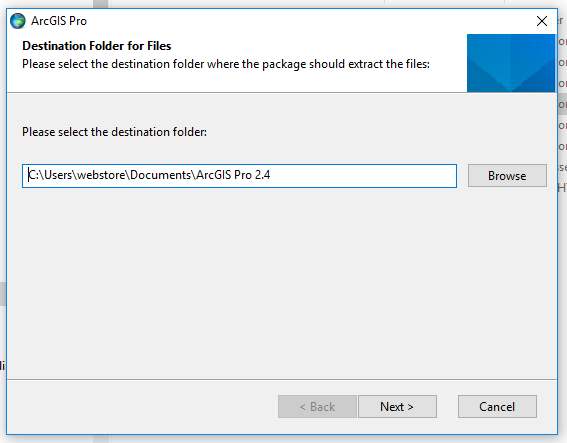Proceed with the Next > button

coord(397,406)
